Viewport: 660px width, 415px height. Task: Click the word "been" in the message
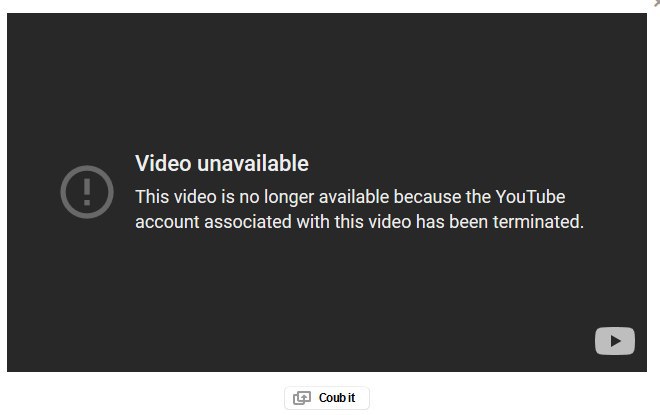click(x=468, y=222)
